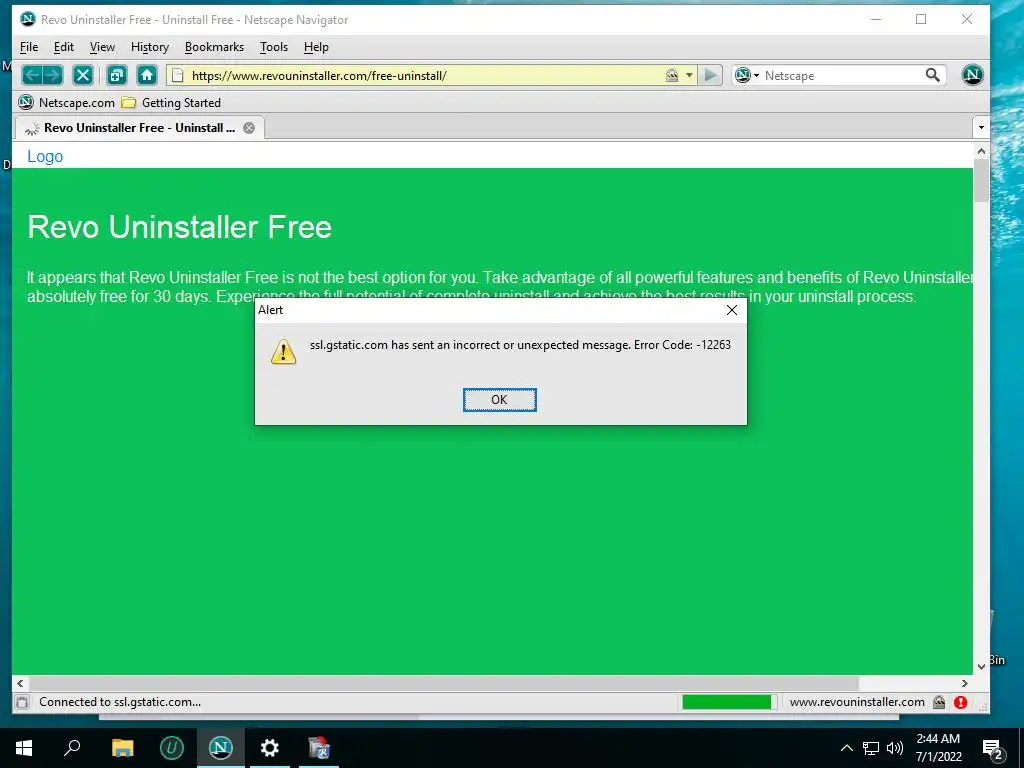The image size is (1024, 768).
Task: Open Settings from the taskbar
Action: click(x=270, y=748)
